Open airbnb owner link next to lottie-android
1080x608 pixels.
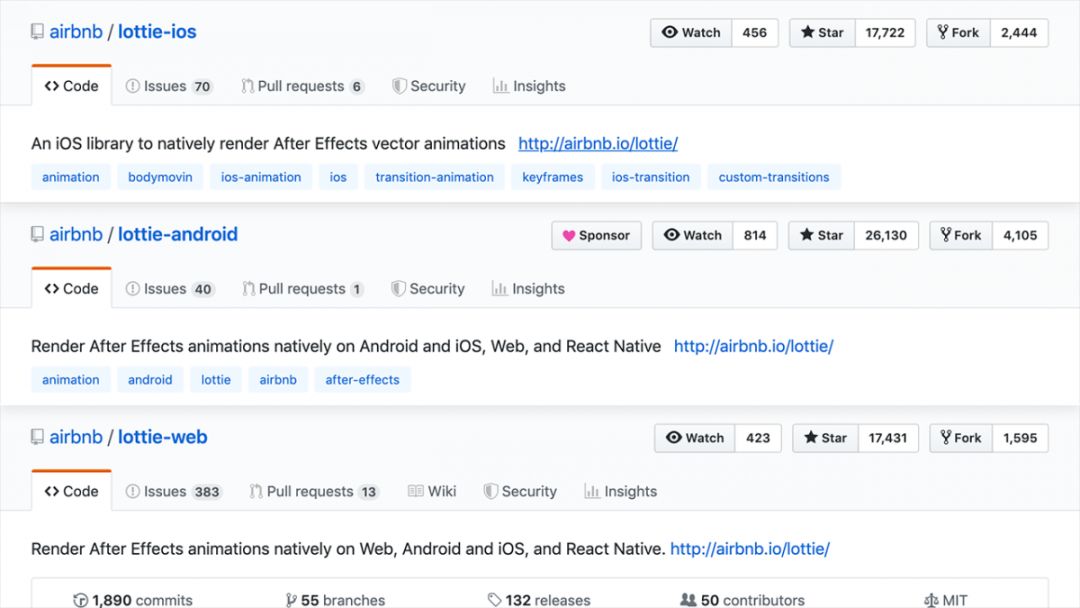76,234
